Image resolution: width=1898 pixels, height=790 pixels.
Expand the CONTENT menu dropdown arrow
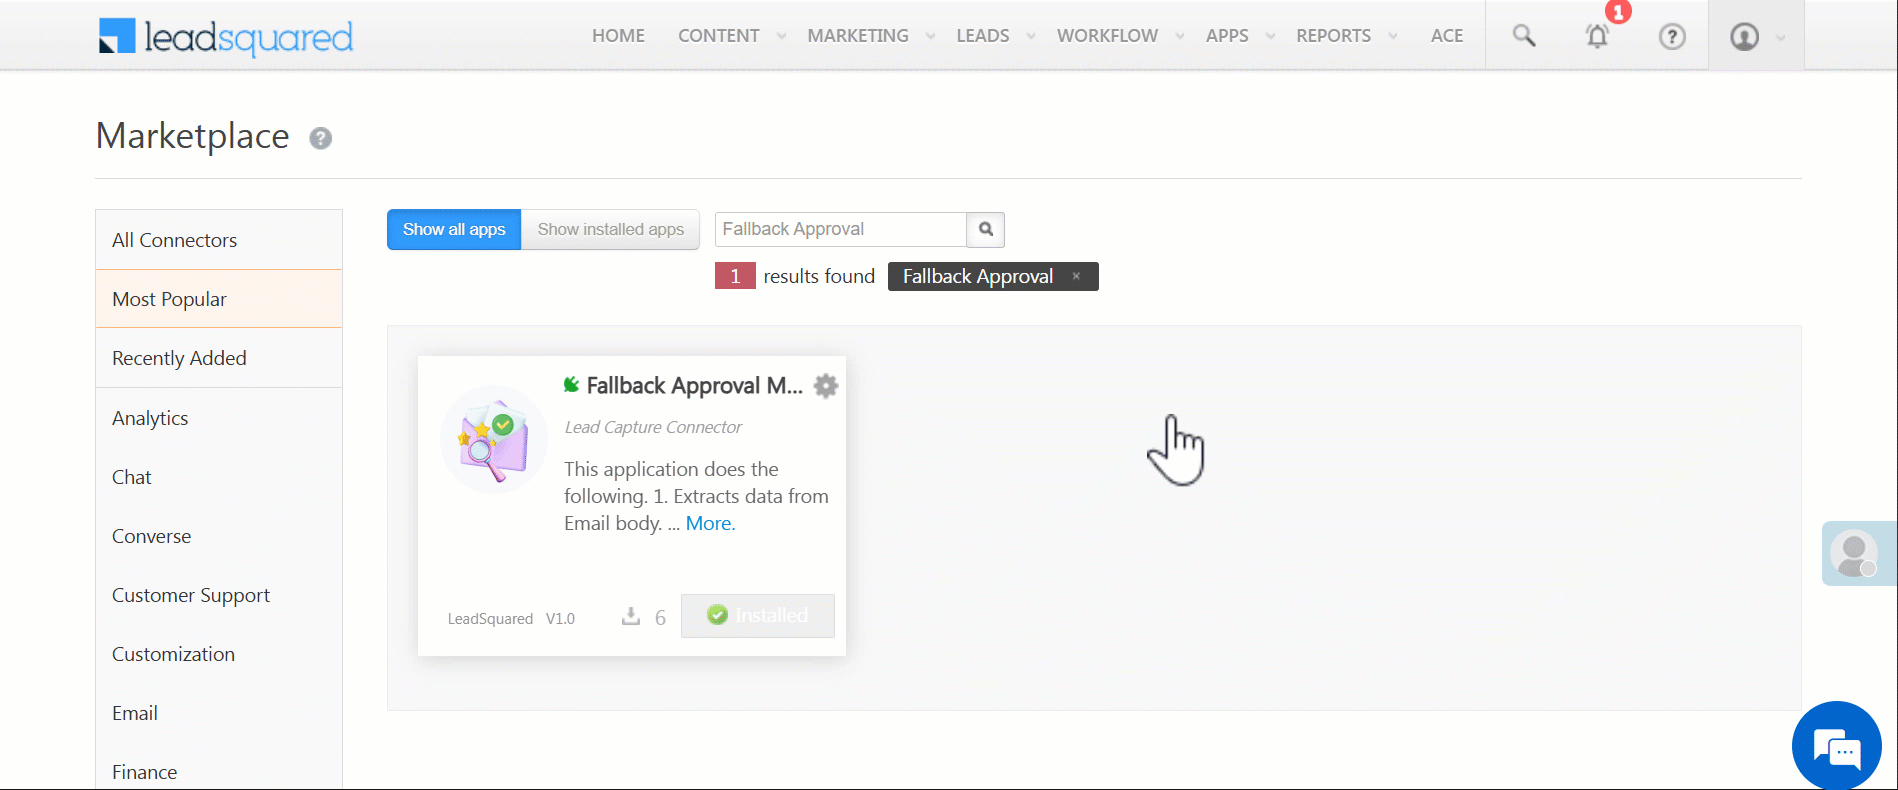[x=782, y=36]
